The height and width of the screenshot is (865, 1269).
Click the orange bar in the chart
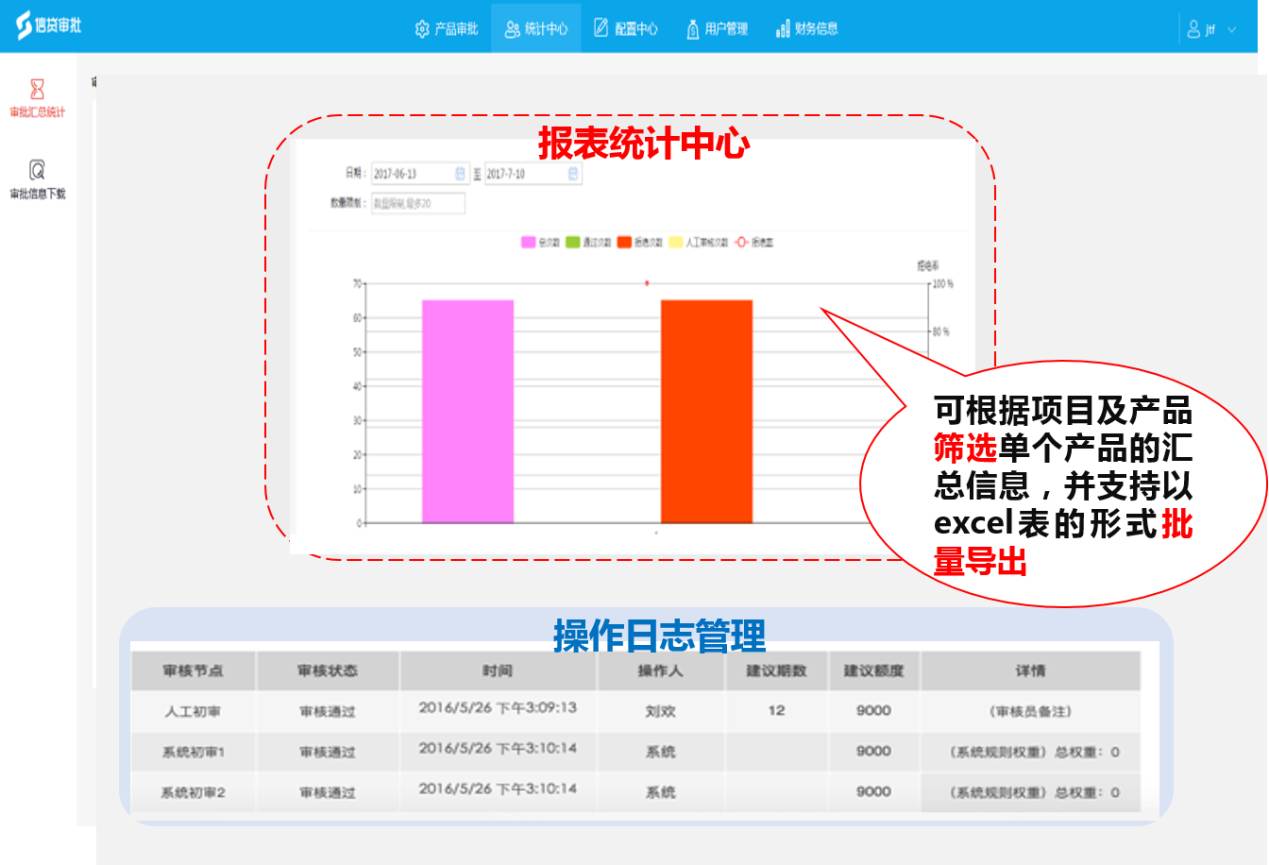click(707, 411)
